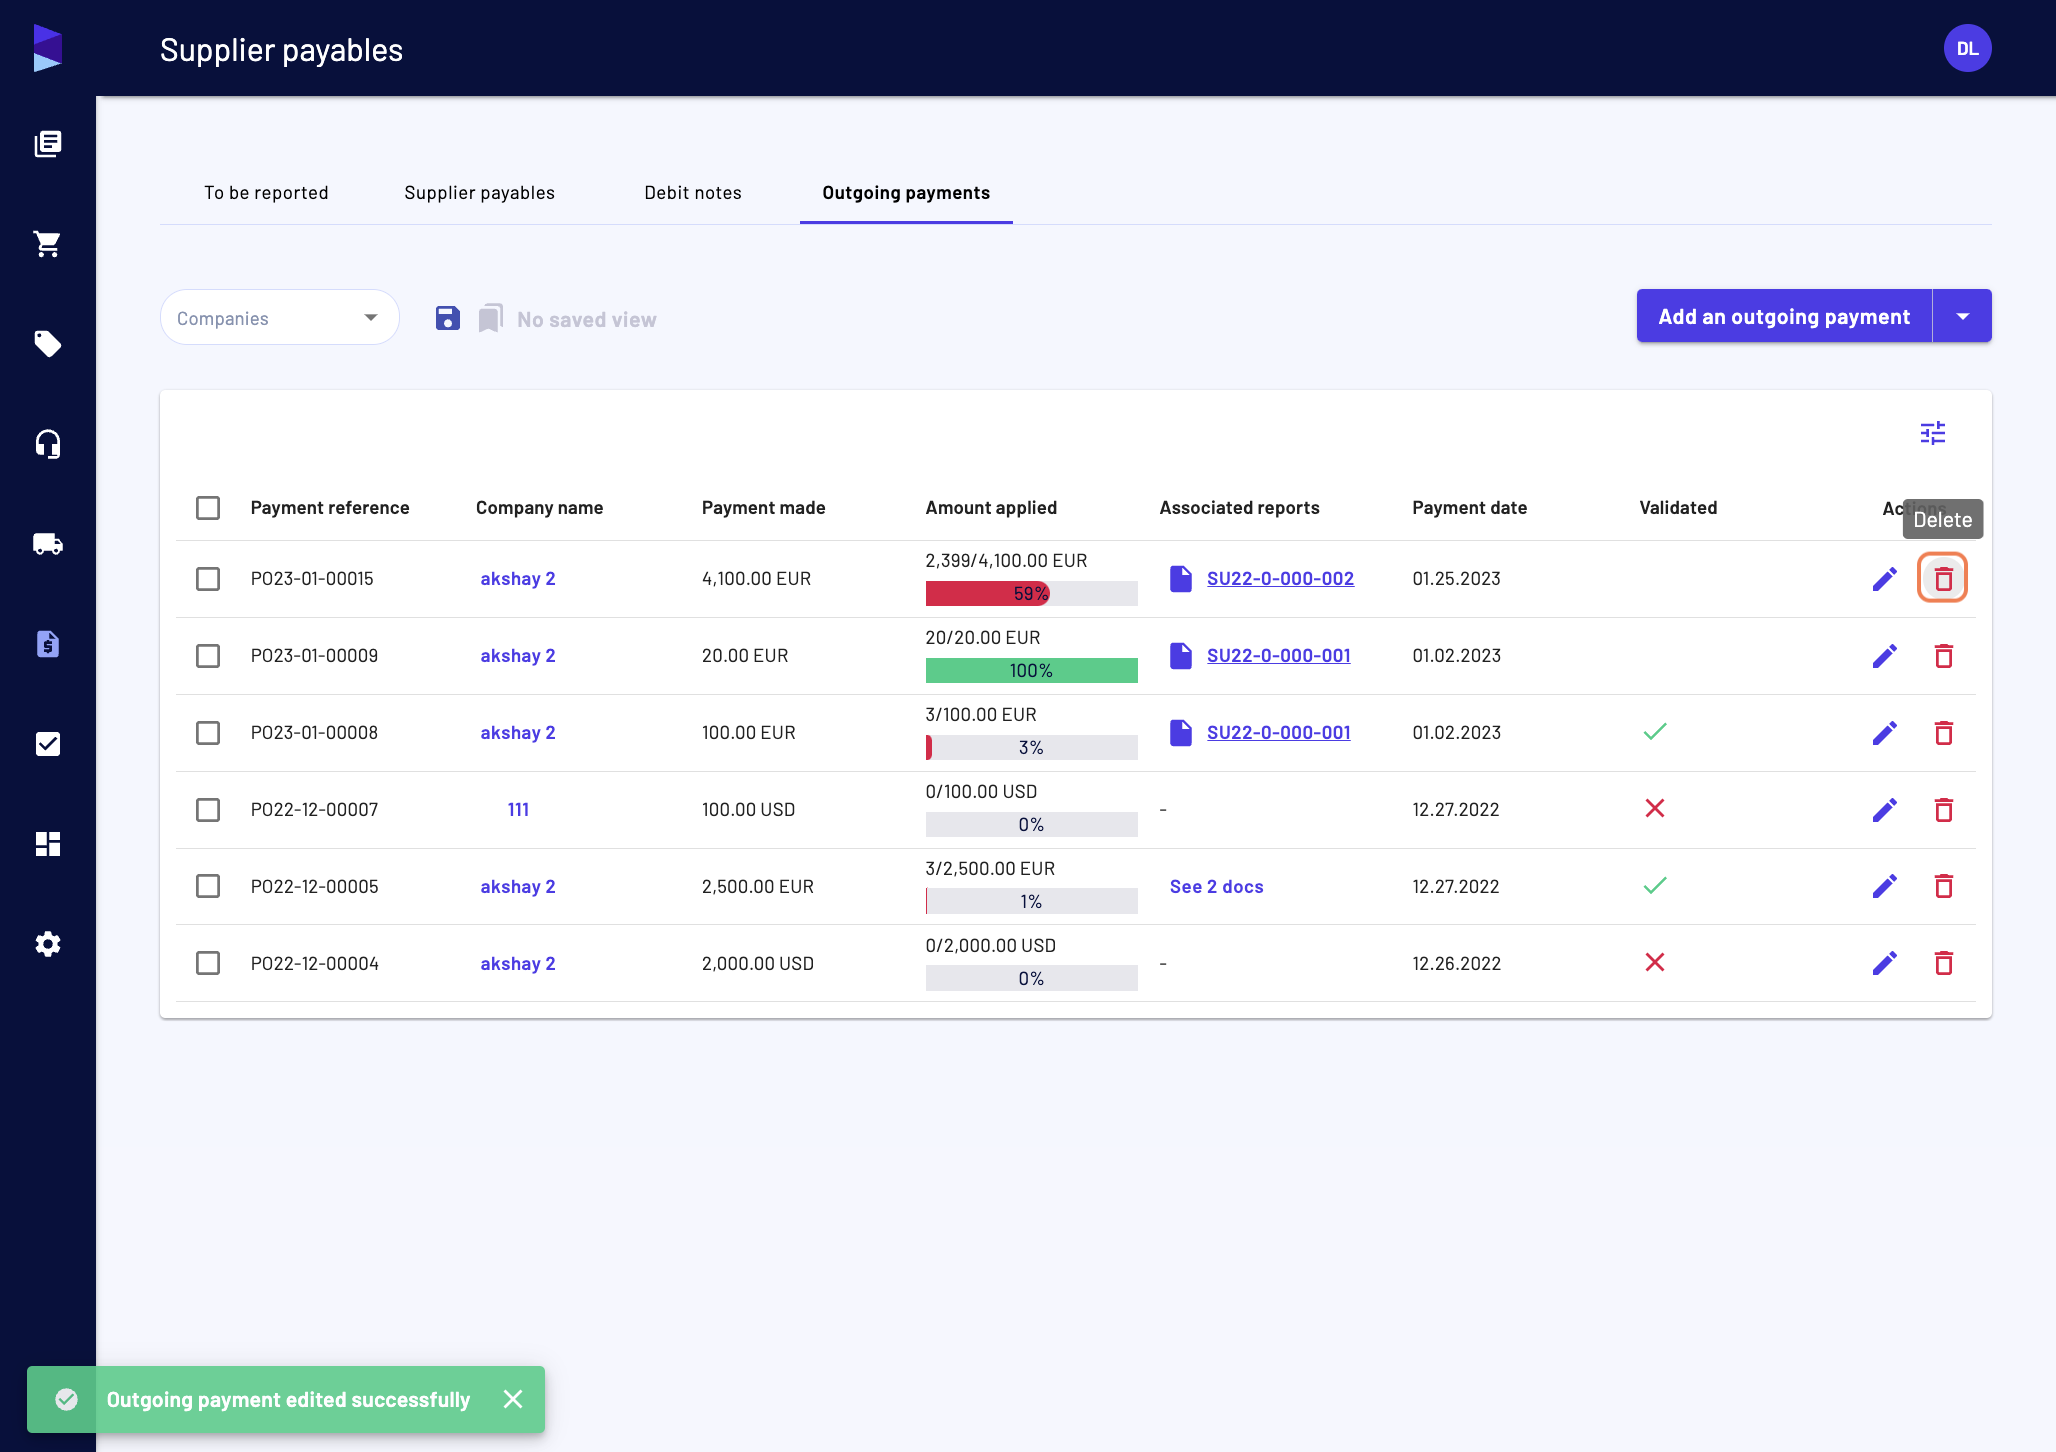Viewport: 2056px width, 1452px height.
Task: Click Add an outgoing payment button
Action: pyautogui.click(x=1784, y=316)
